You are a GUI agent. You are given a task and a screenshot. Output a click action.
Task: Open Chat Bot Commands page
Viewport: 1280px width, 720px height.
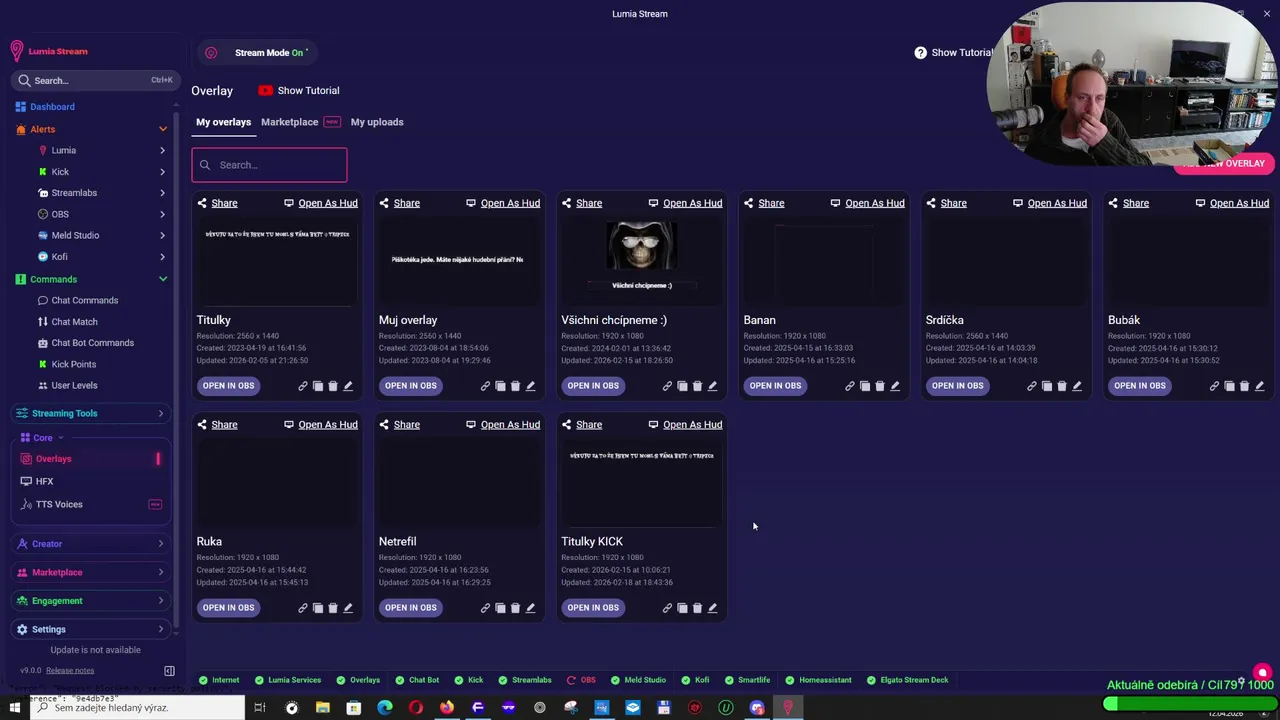92,343
